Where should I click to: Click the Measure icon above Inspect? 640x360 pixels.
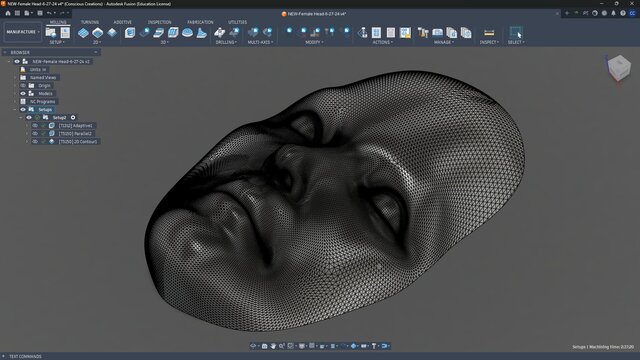tap(489, 33)
